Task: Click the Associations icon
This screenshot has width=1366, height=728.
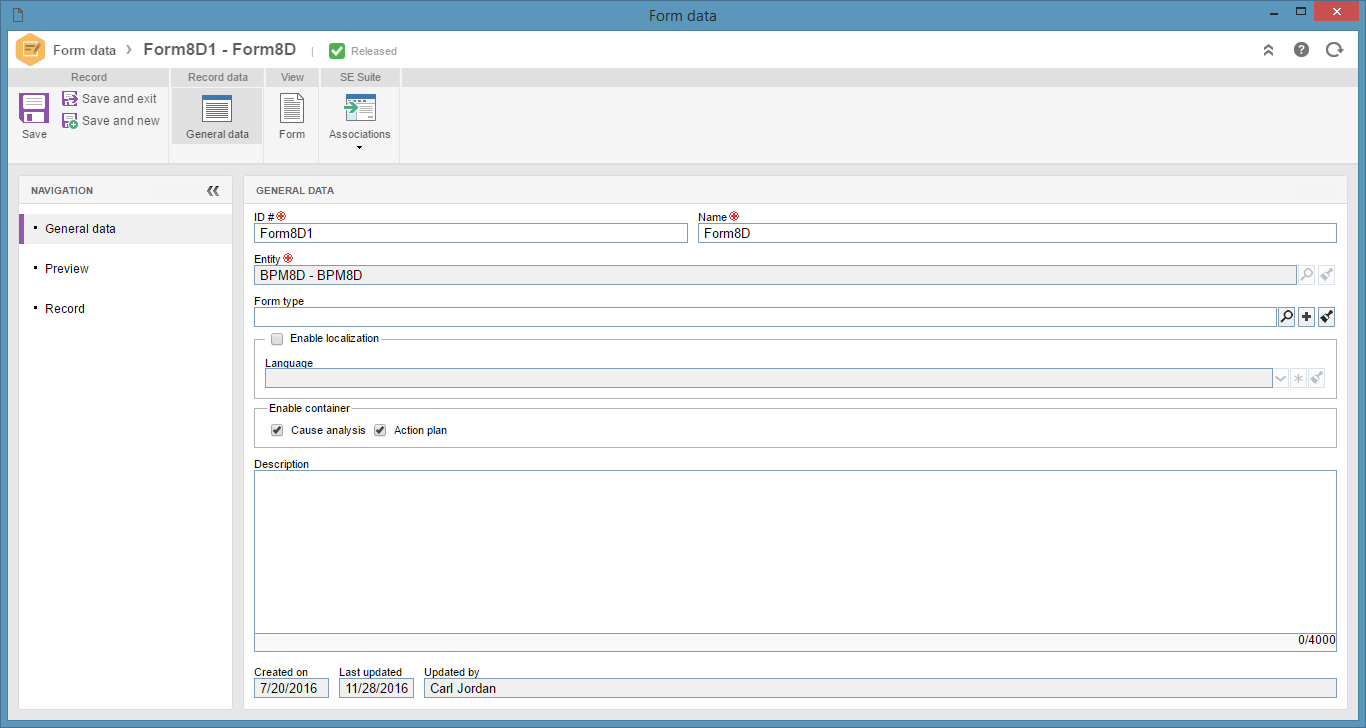Action: [x=360, y=108]
